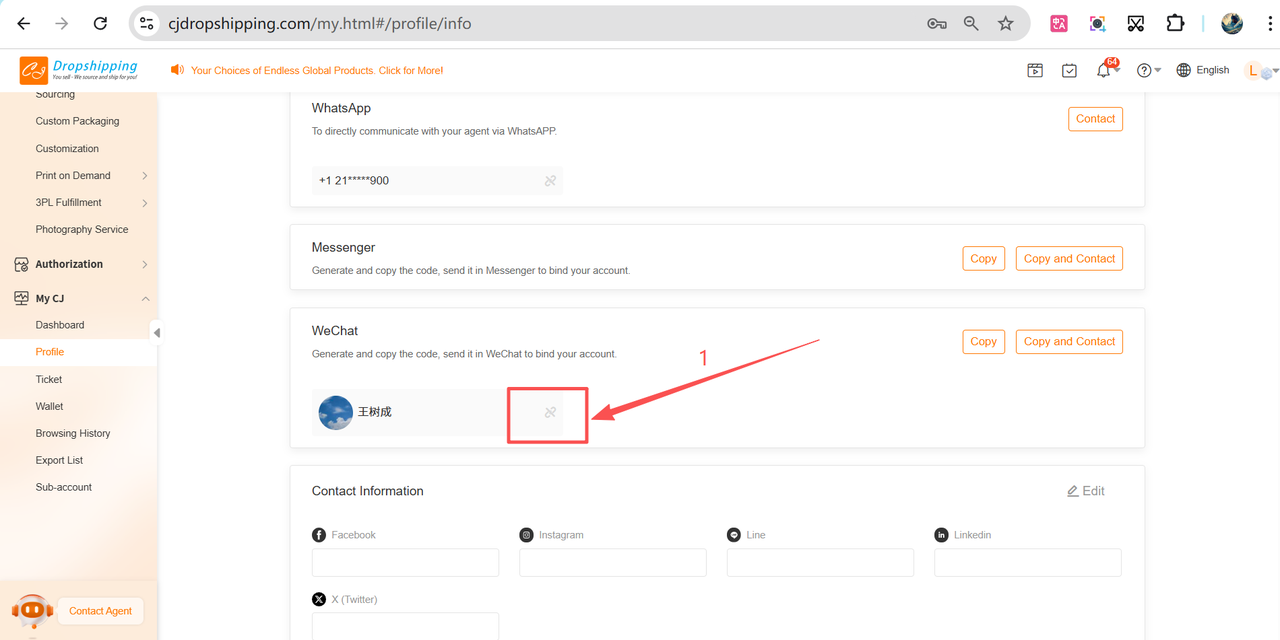The height and width of the screenshot is (640, 1280).
Task: Bookmark this page with star icon
Action: click(1006, 23)
